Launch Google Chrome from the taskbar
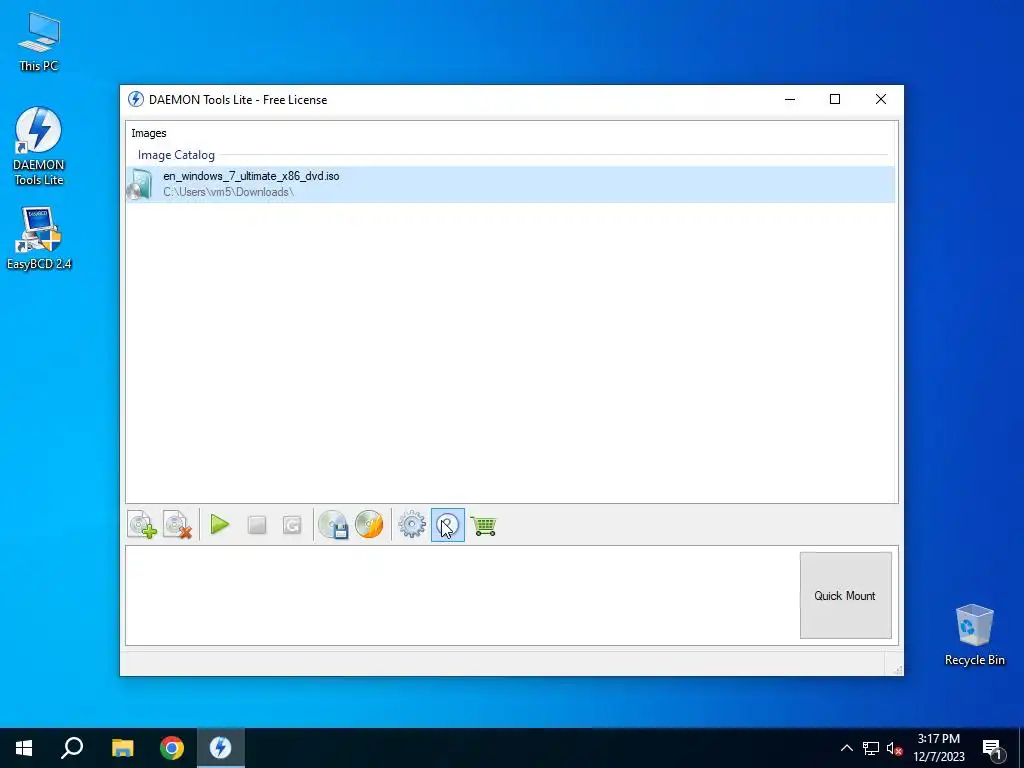The height and width of the screenshot is (768, 1024). (172, 748)
